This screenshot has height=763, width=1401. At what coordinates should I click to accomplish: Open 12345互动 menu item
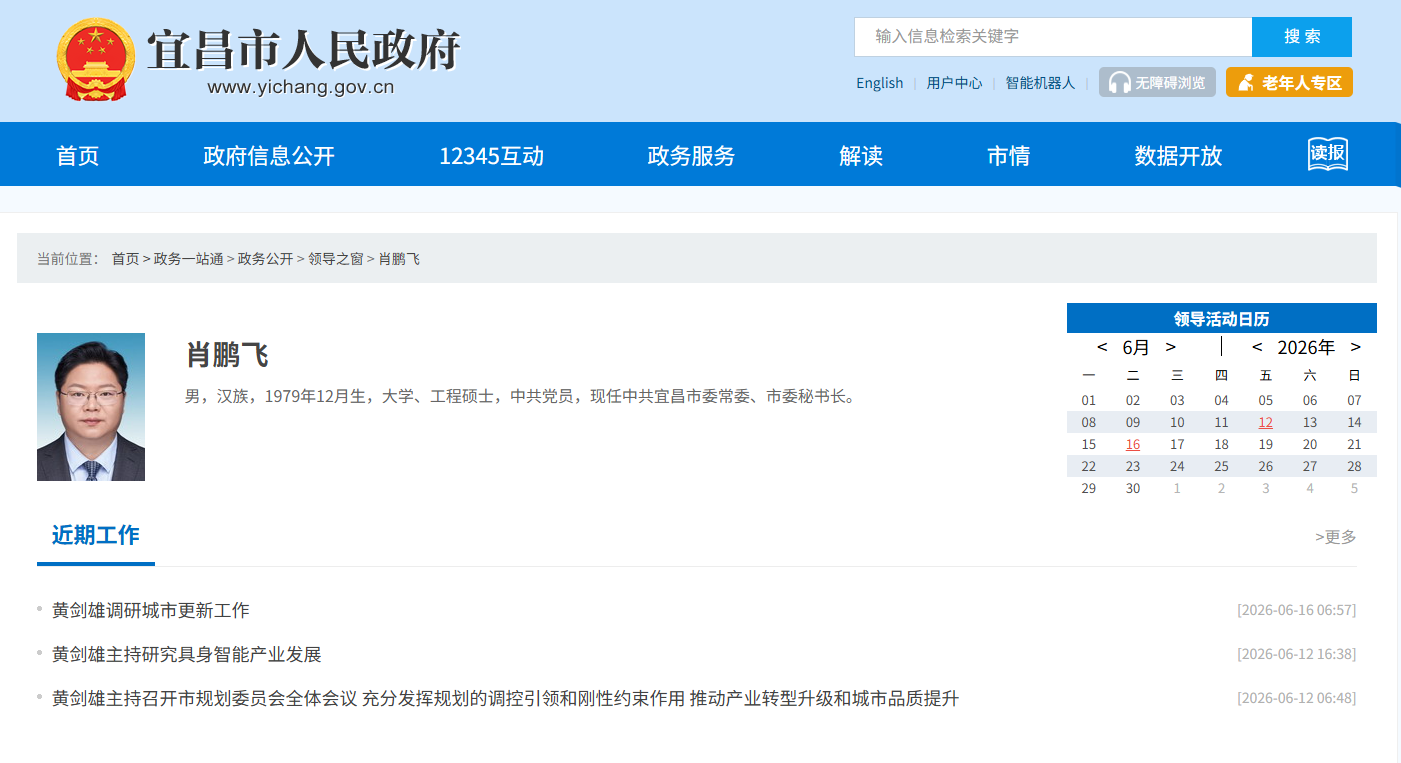pos(491,156)
